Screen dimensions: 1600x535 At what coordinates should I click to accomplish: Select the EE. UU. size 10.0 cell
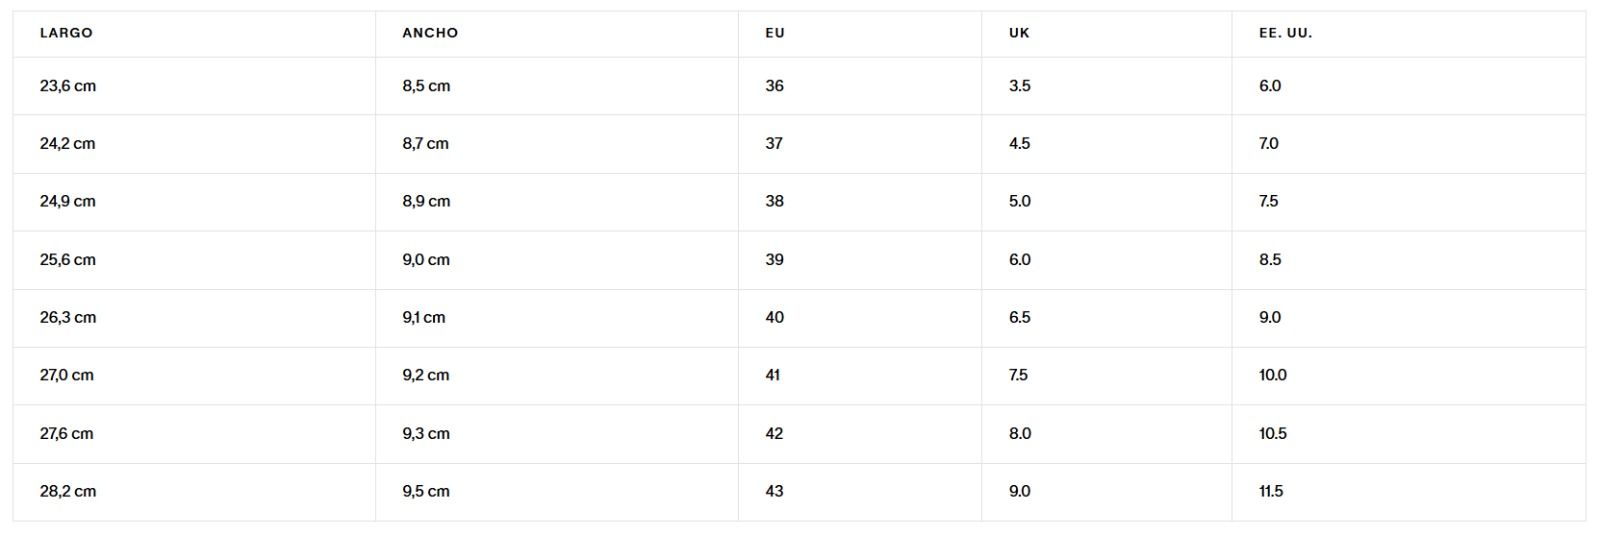point(1273,375)
